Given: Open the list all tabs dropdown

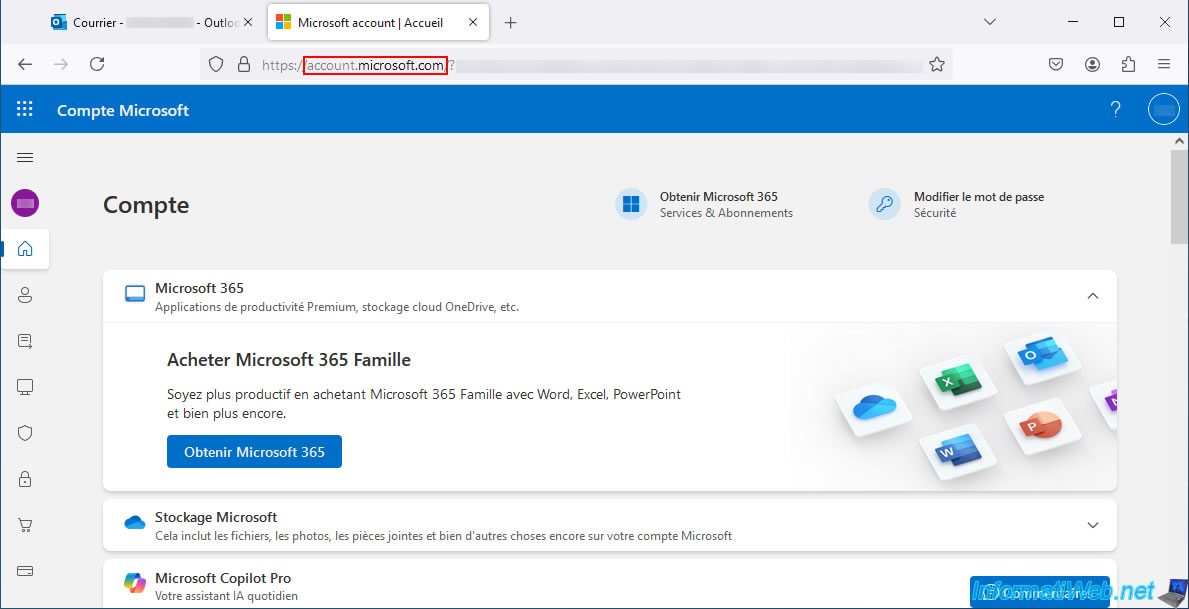Looking at the screenshot, I should (990, 22).
